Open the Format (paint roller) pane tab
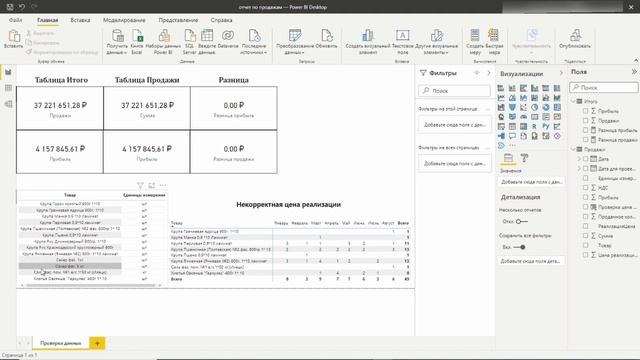640x360 pixels. pyautogui.click(x=524, y=158)
